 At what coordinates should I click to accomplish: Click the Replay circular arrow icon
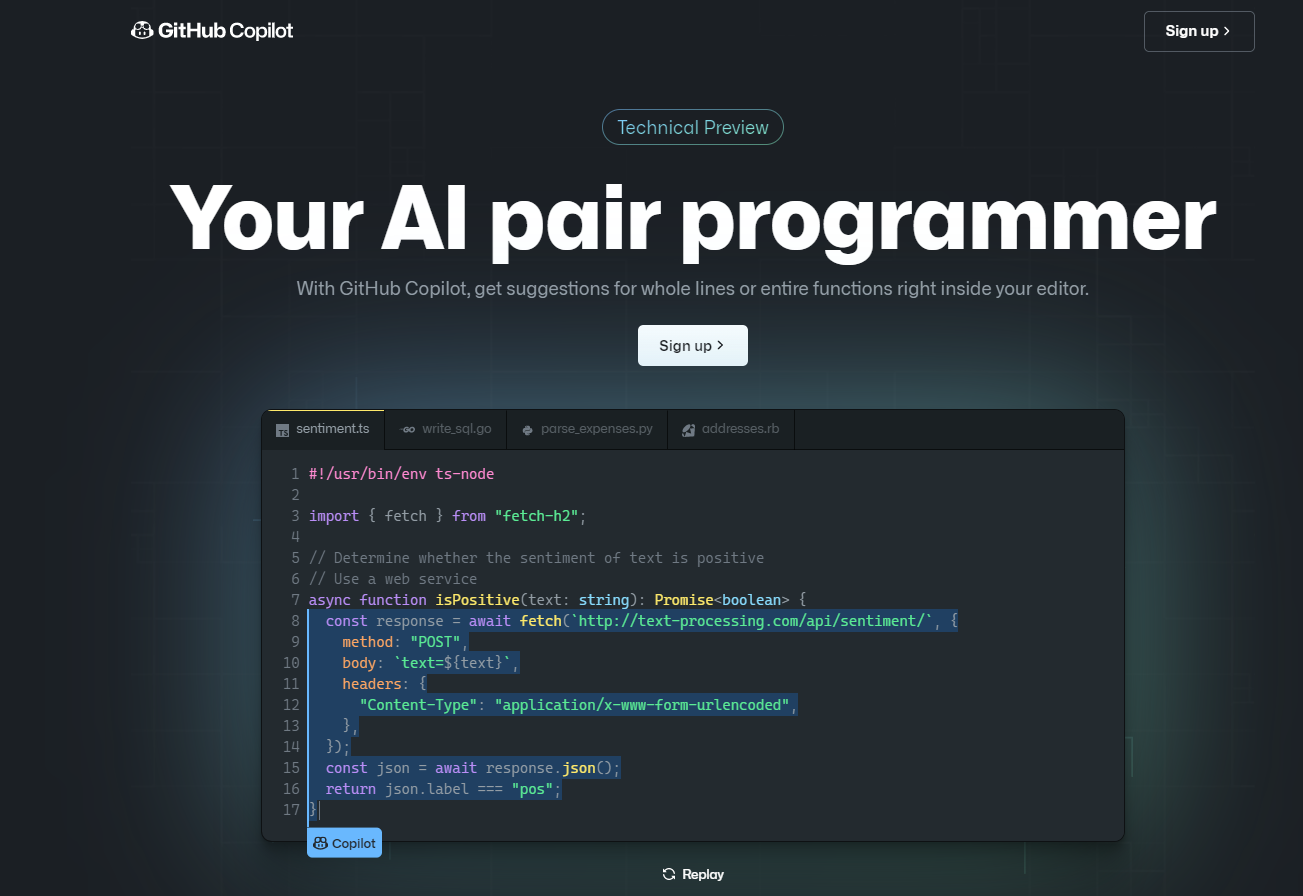[x=669, y=874]
